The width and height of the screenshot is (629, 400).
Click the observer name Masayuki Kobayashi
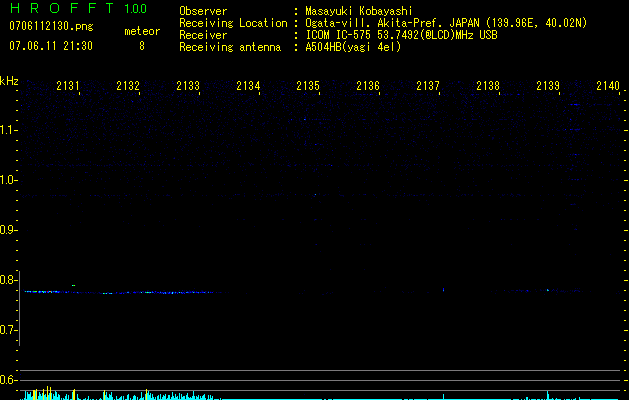tap(359, 11)
